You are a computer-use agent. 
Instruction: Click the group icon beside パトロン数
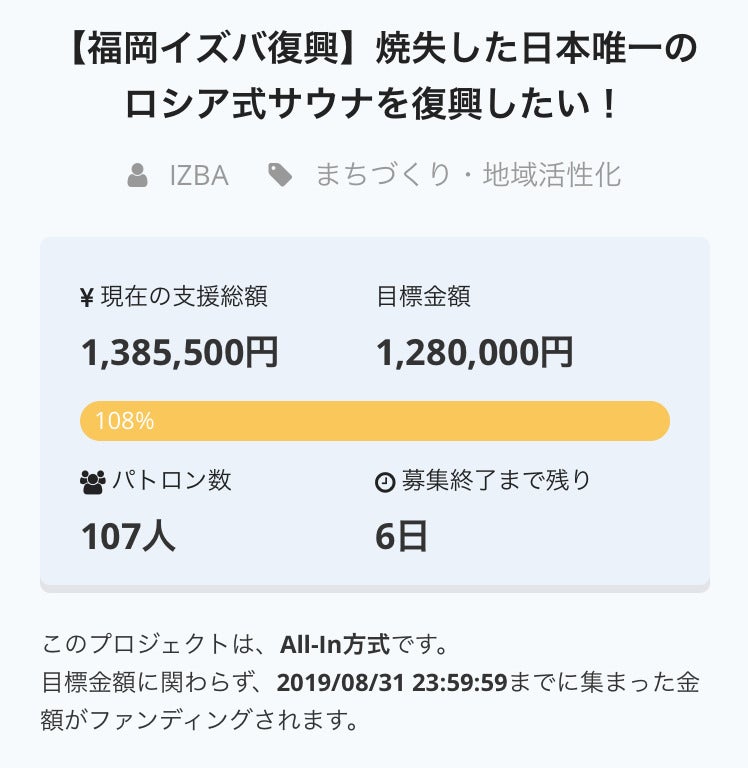click(x=92, y=482)
